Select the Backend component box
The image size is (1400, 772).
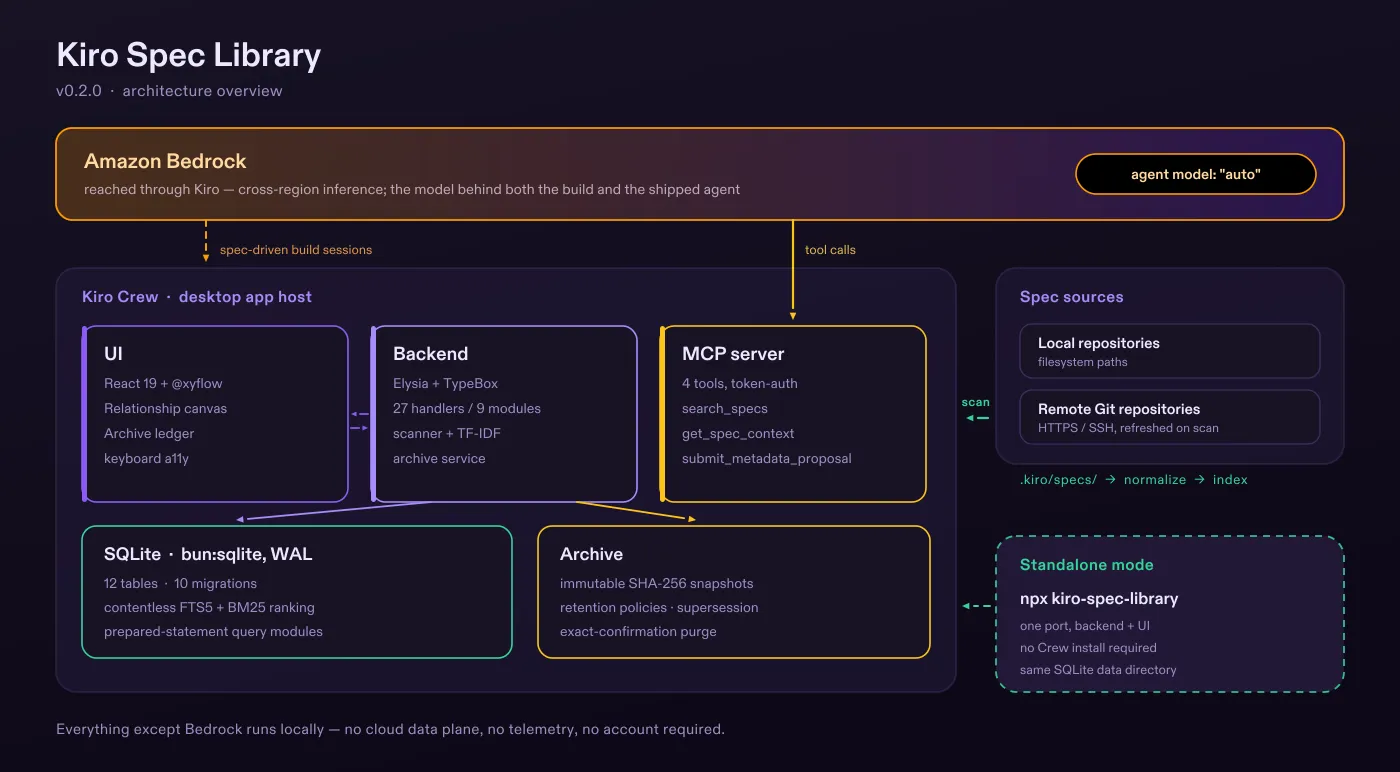[504, 414]
